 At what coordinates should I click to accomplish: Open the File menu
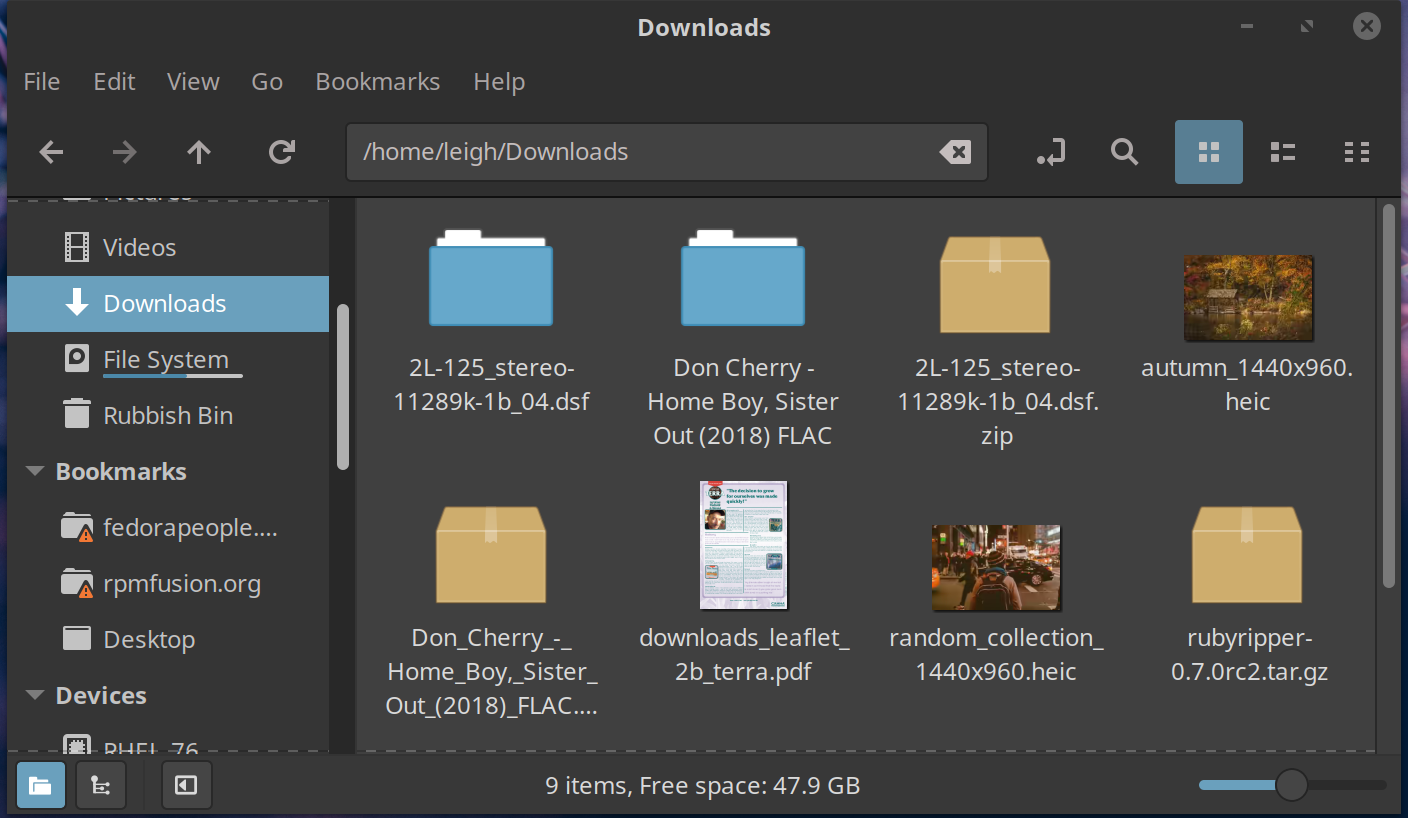pyautogui.click(x=42, y=82)
